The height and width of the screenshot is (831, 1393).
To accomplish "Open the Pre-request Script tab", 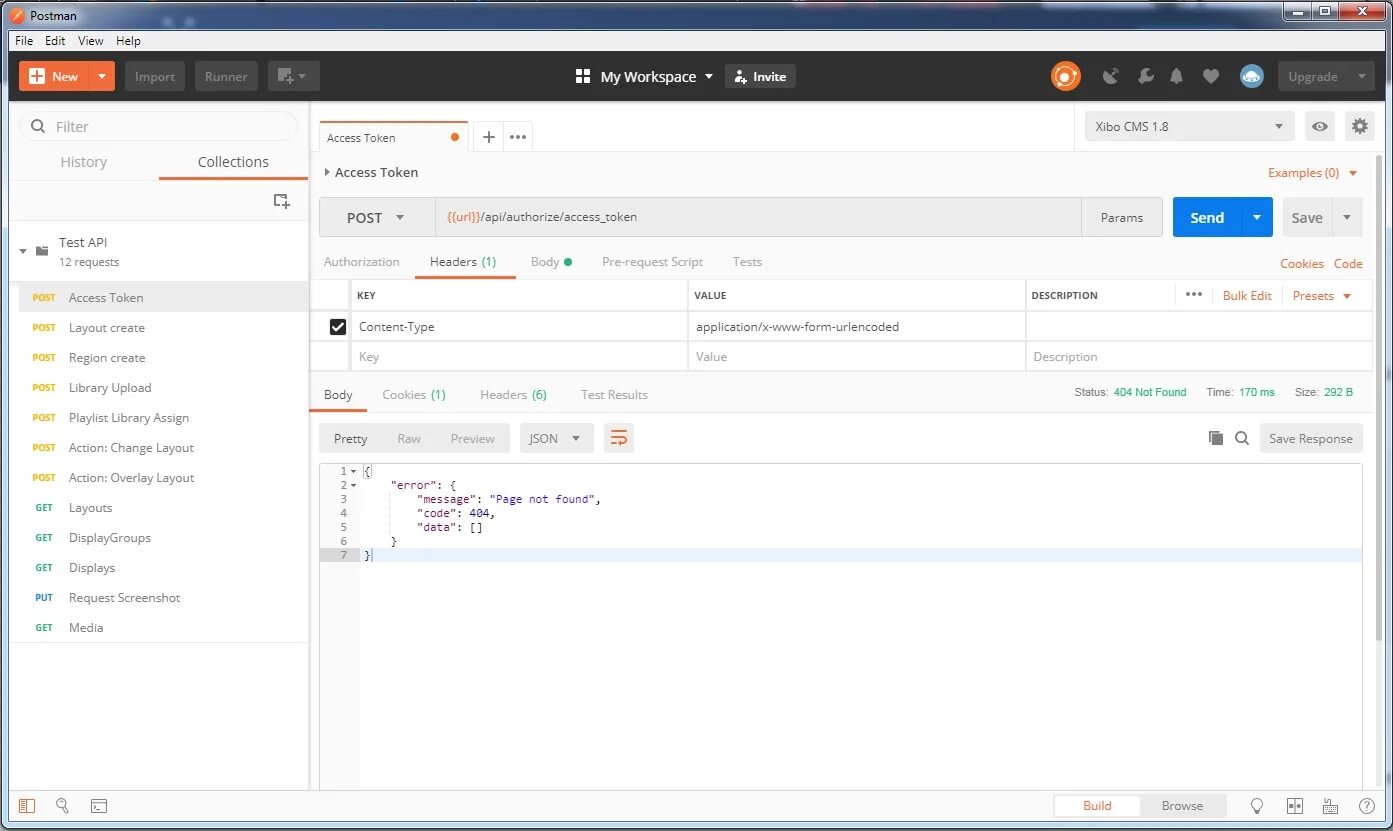I will pyautogui.click(x=652, y=261).
